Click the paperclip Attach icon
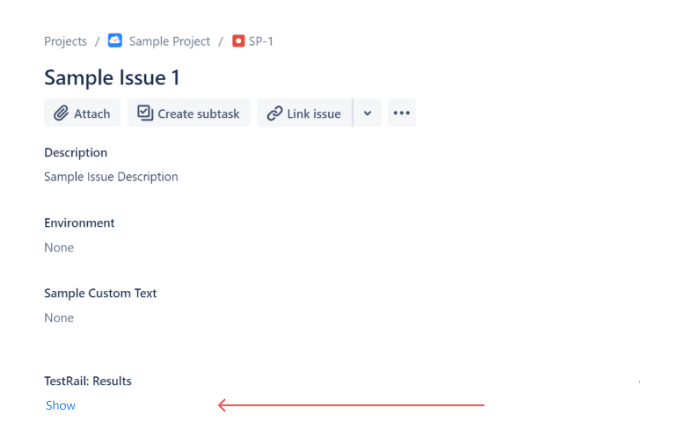The width and height of the screenshot is (699, 445). pos(61,113)
